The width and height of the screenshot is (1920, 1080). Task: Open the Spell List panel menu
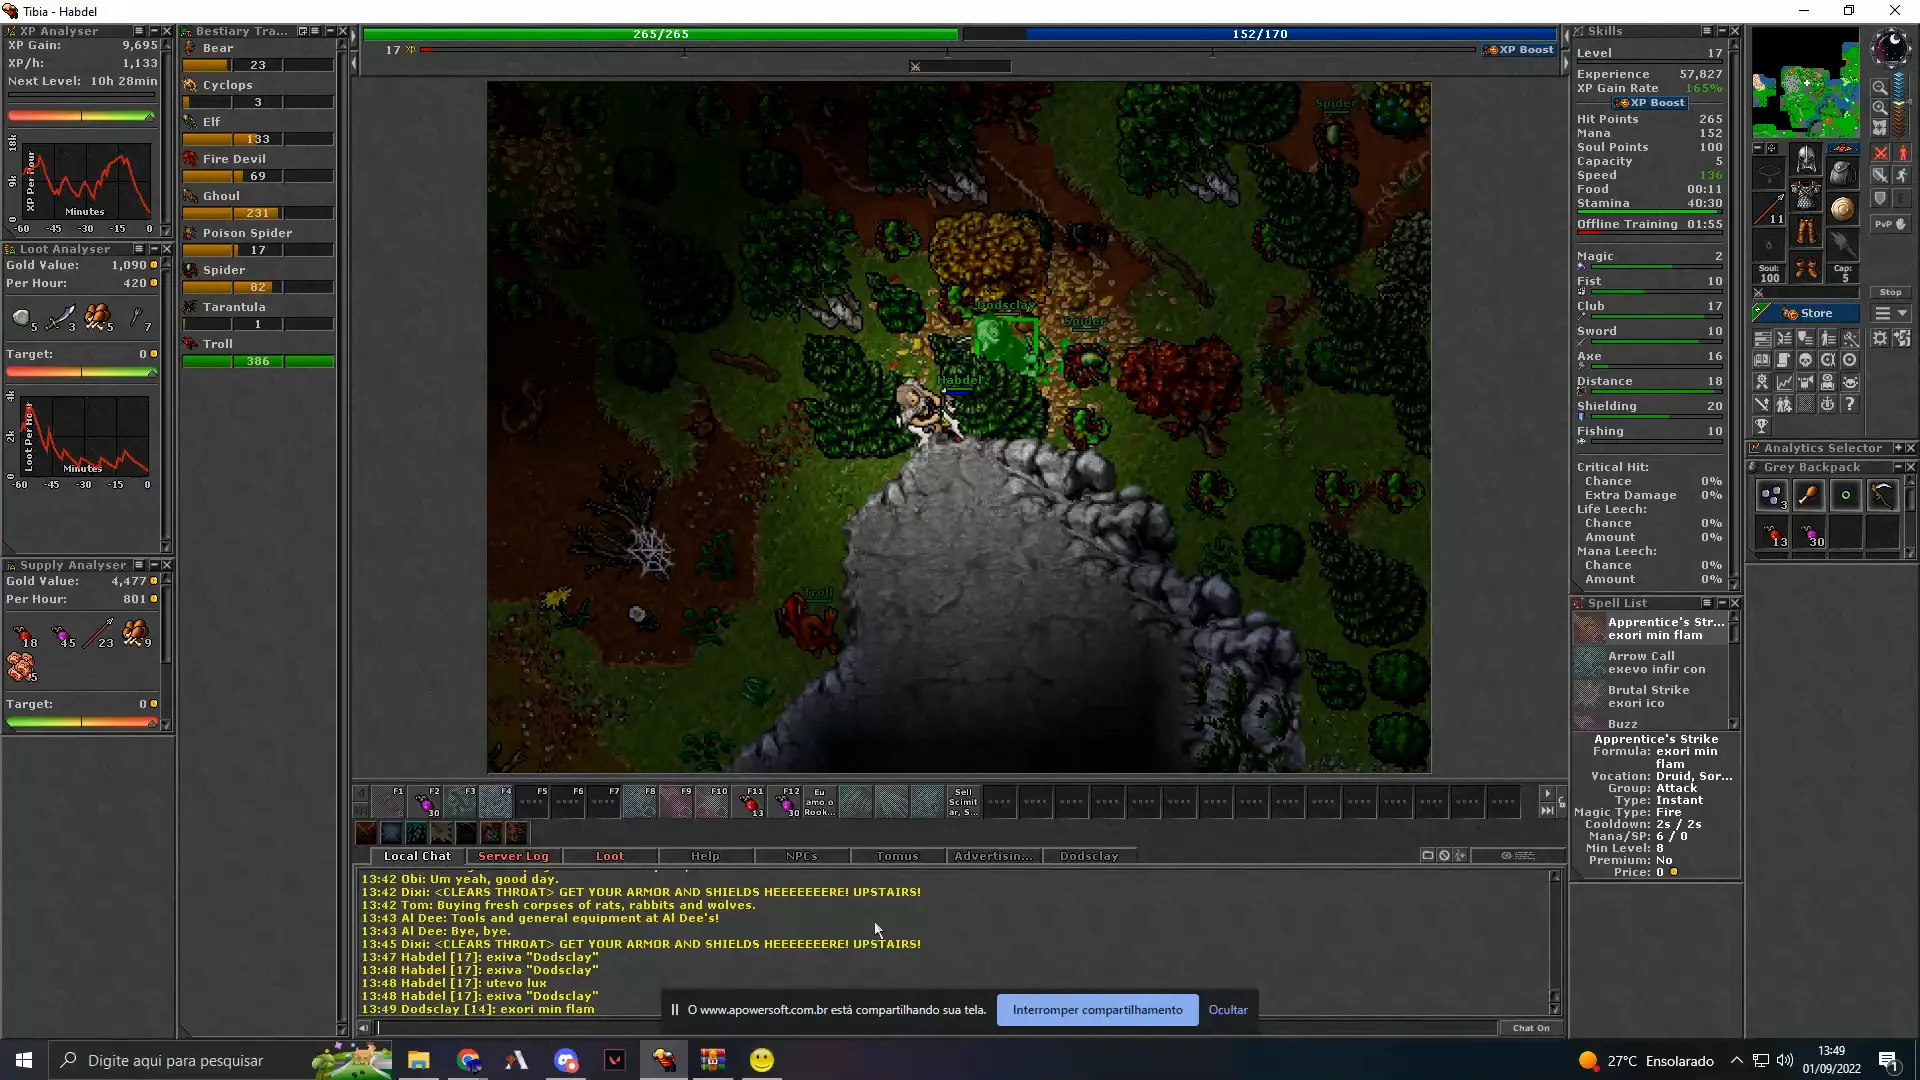click(x=1707, y=603)
